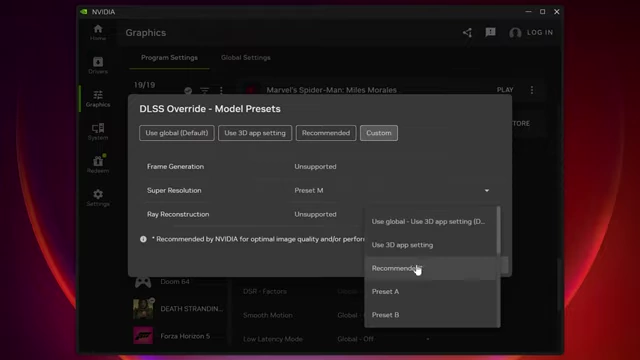Choose Use 3D app setting in dropdown list
The width and height of the screenshot is (640, 360).
(430, 245)
